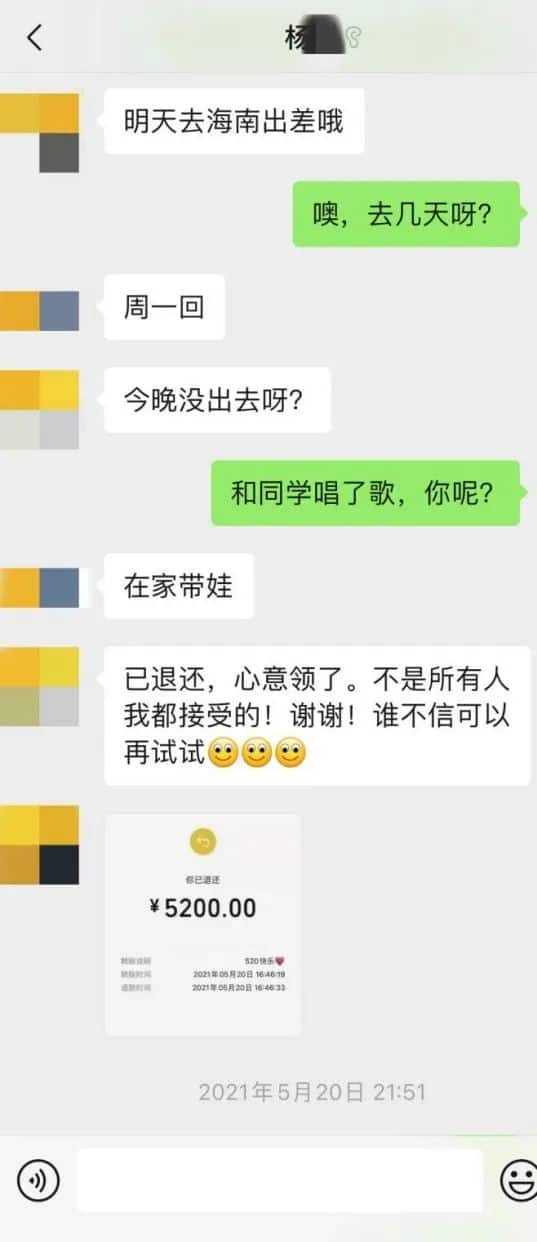This screenshot has height=1242, width=537.
Task: Tap avatar next to 在家带娃 message
Action: (40, 587)
